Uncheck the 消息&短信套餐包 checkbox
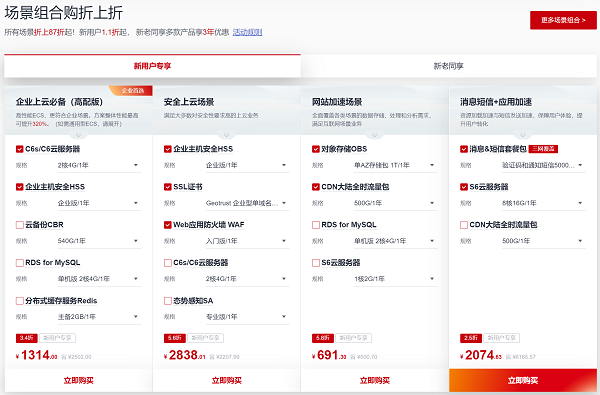 (x=464, y=149)
